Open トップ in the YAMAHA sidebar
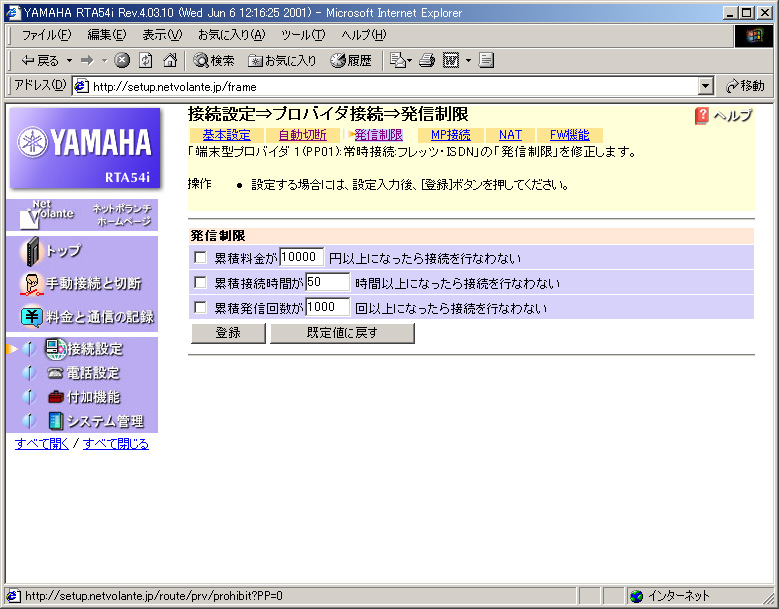Image resolution: width=779 pixels, height=609 pixels. click(x=62, y=251)
